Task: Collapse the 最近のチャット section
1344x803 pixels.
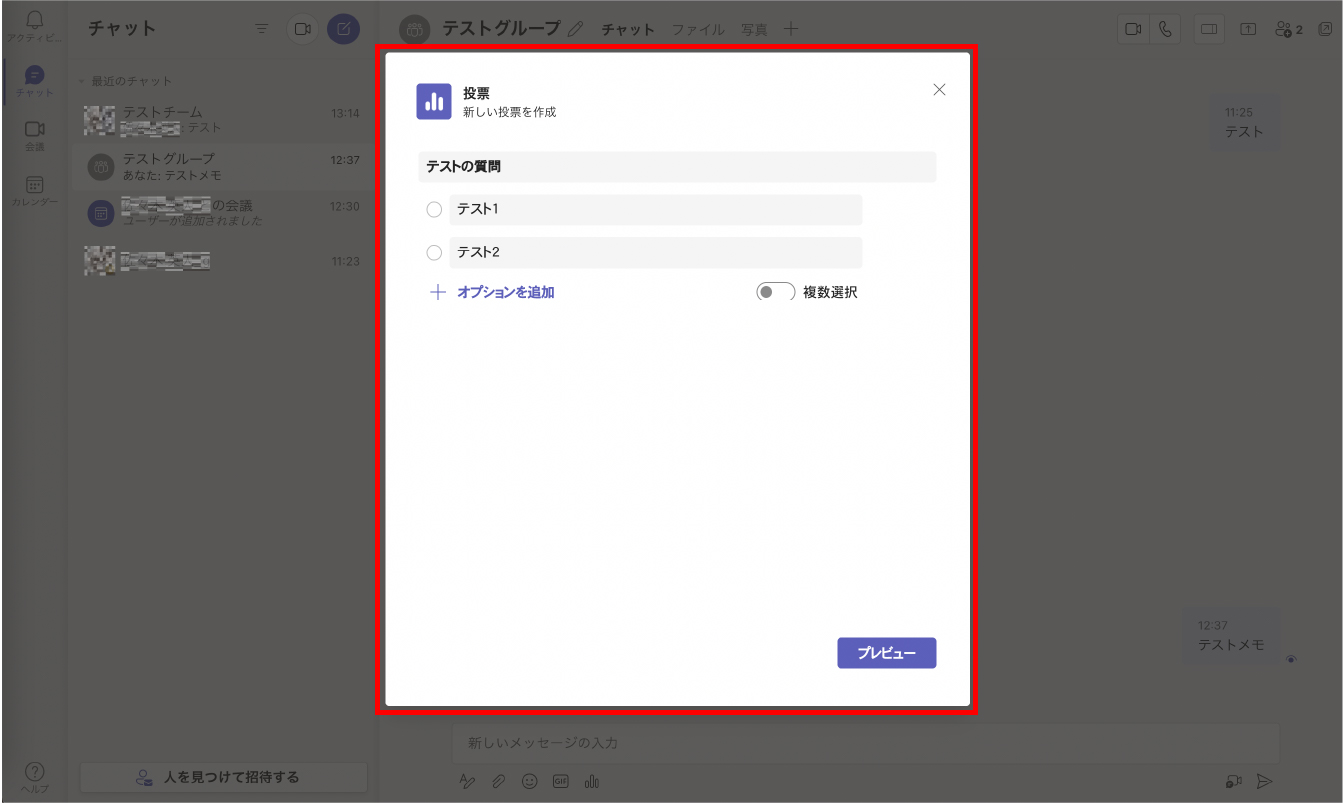Action: click(x=81, y=81)
